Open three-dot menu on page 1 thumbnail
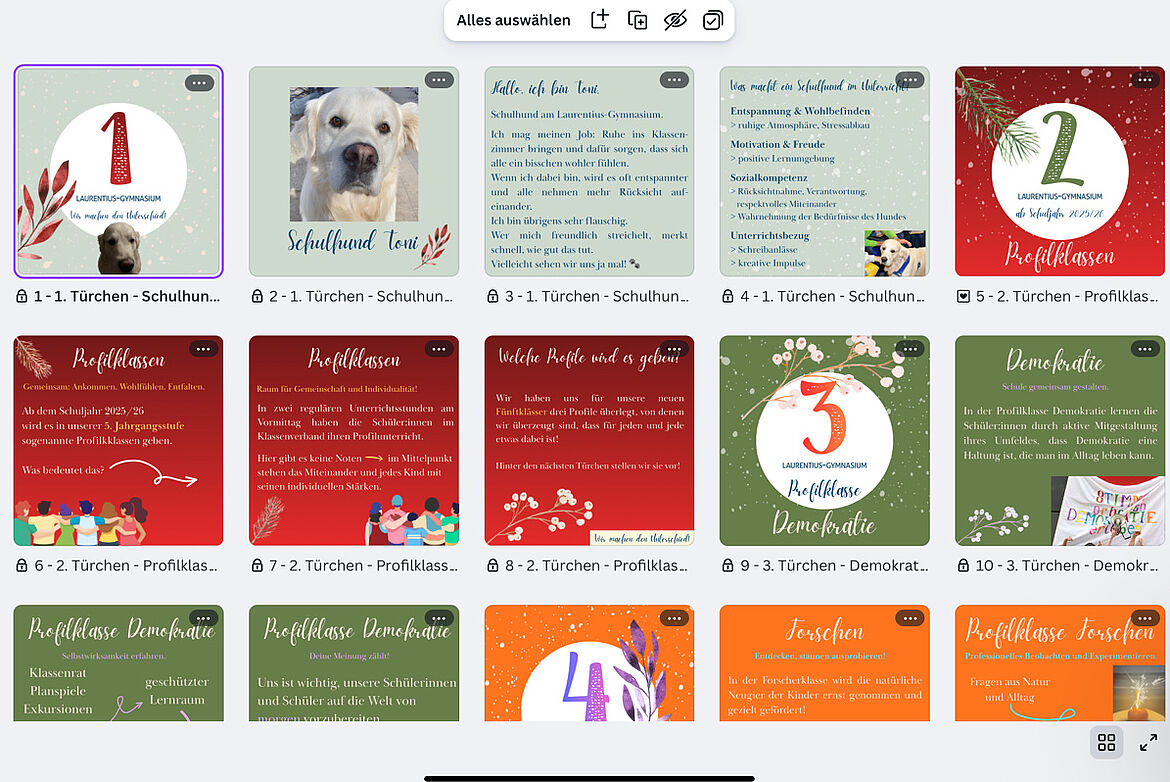 click(199, 82)
